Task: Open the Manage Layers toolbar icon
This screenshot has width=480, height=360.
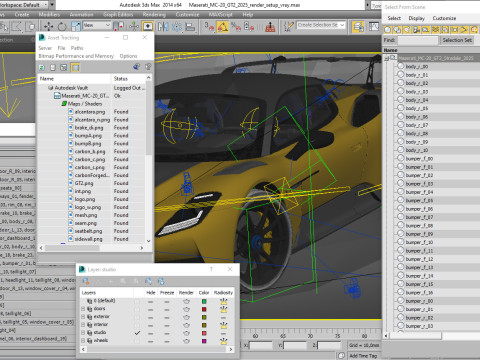Action: (x=358, y=26)
